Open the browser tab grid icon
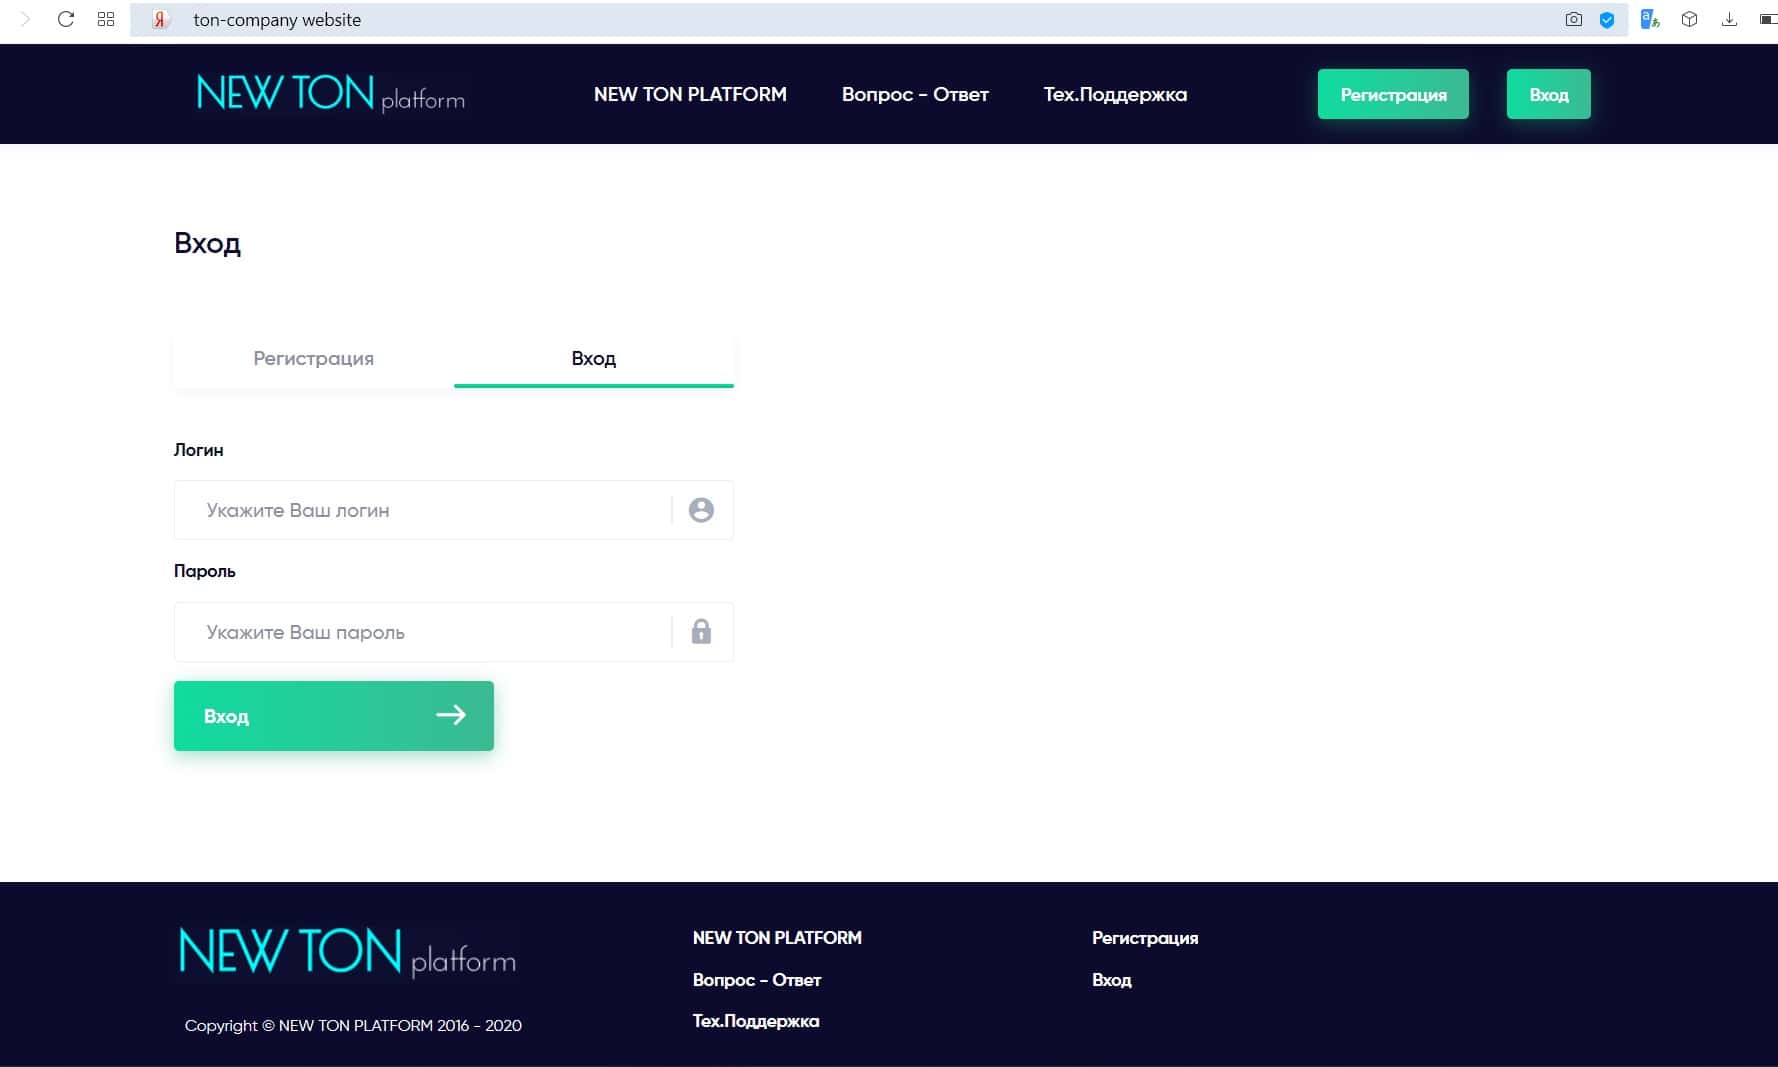1778x1067 pixels. pyautogui.click(x=106, y=19)
